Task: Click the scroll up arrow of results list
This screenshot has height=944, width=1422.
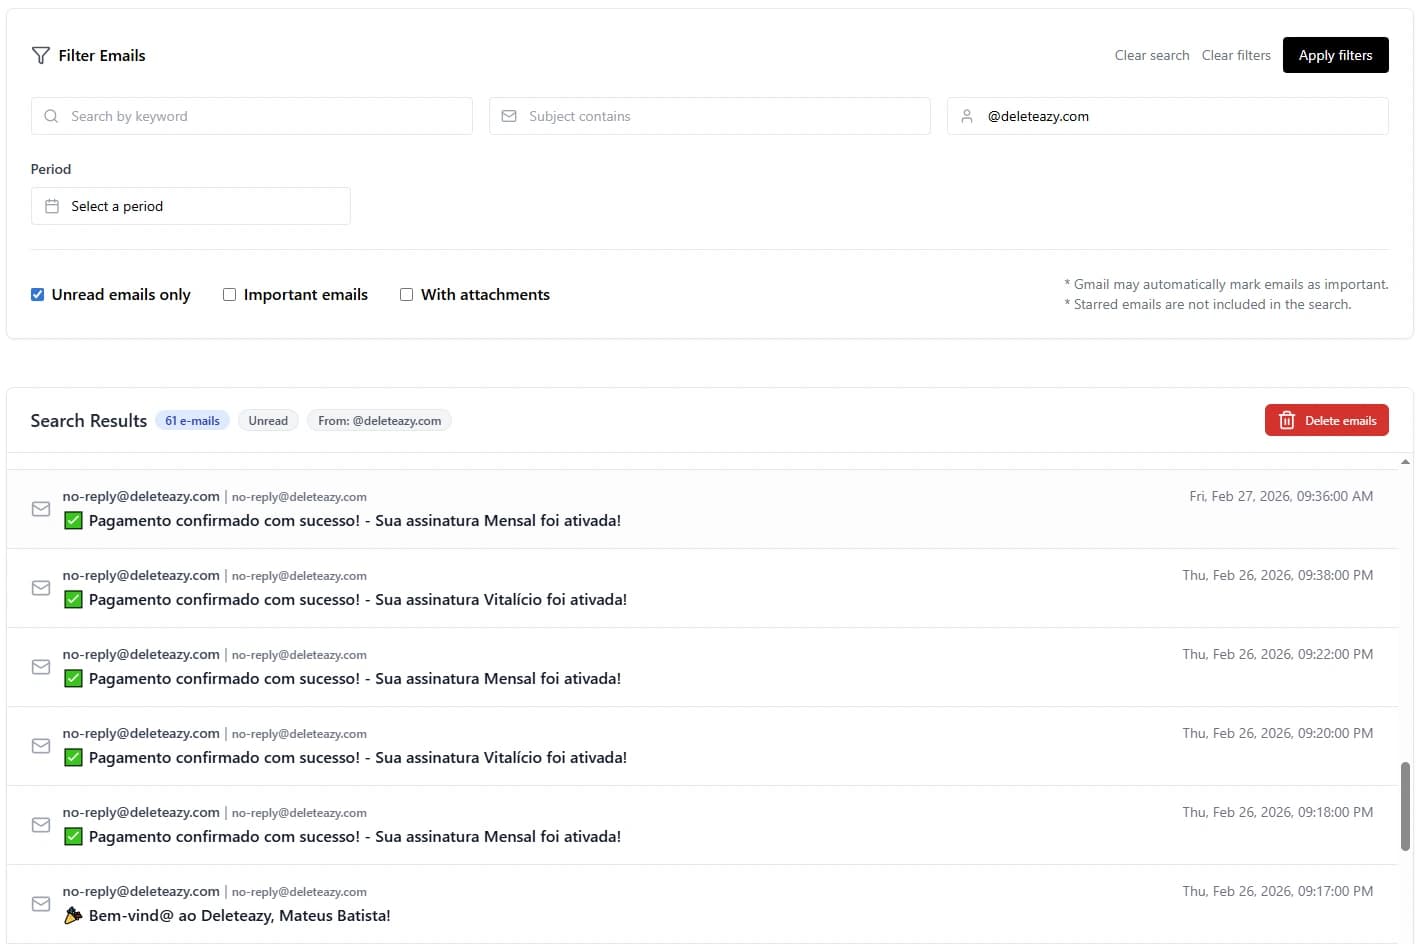Action: click(x=1405, y=462)
